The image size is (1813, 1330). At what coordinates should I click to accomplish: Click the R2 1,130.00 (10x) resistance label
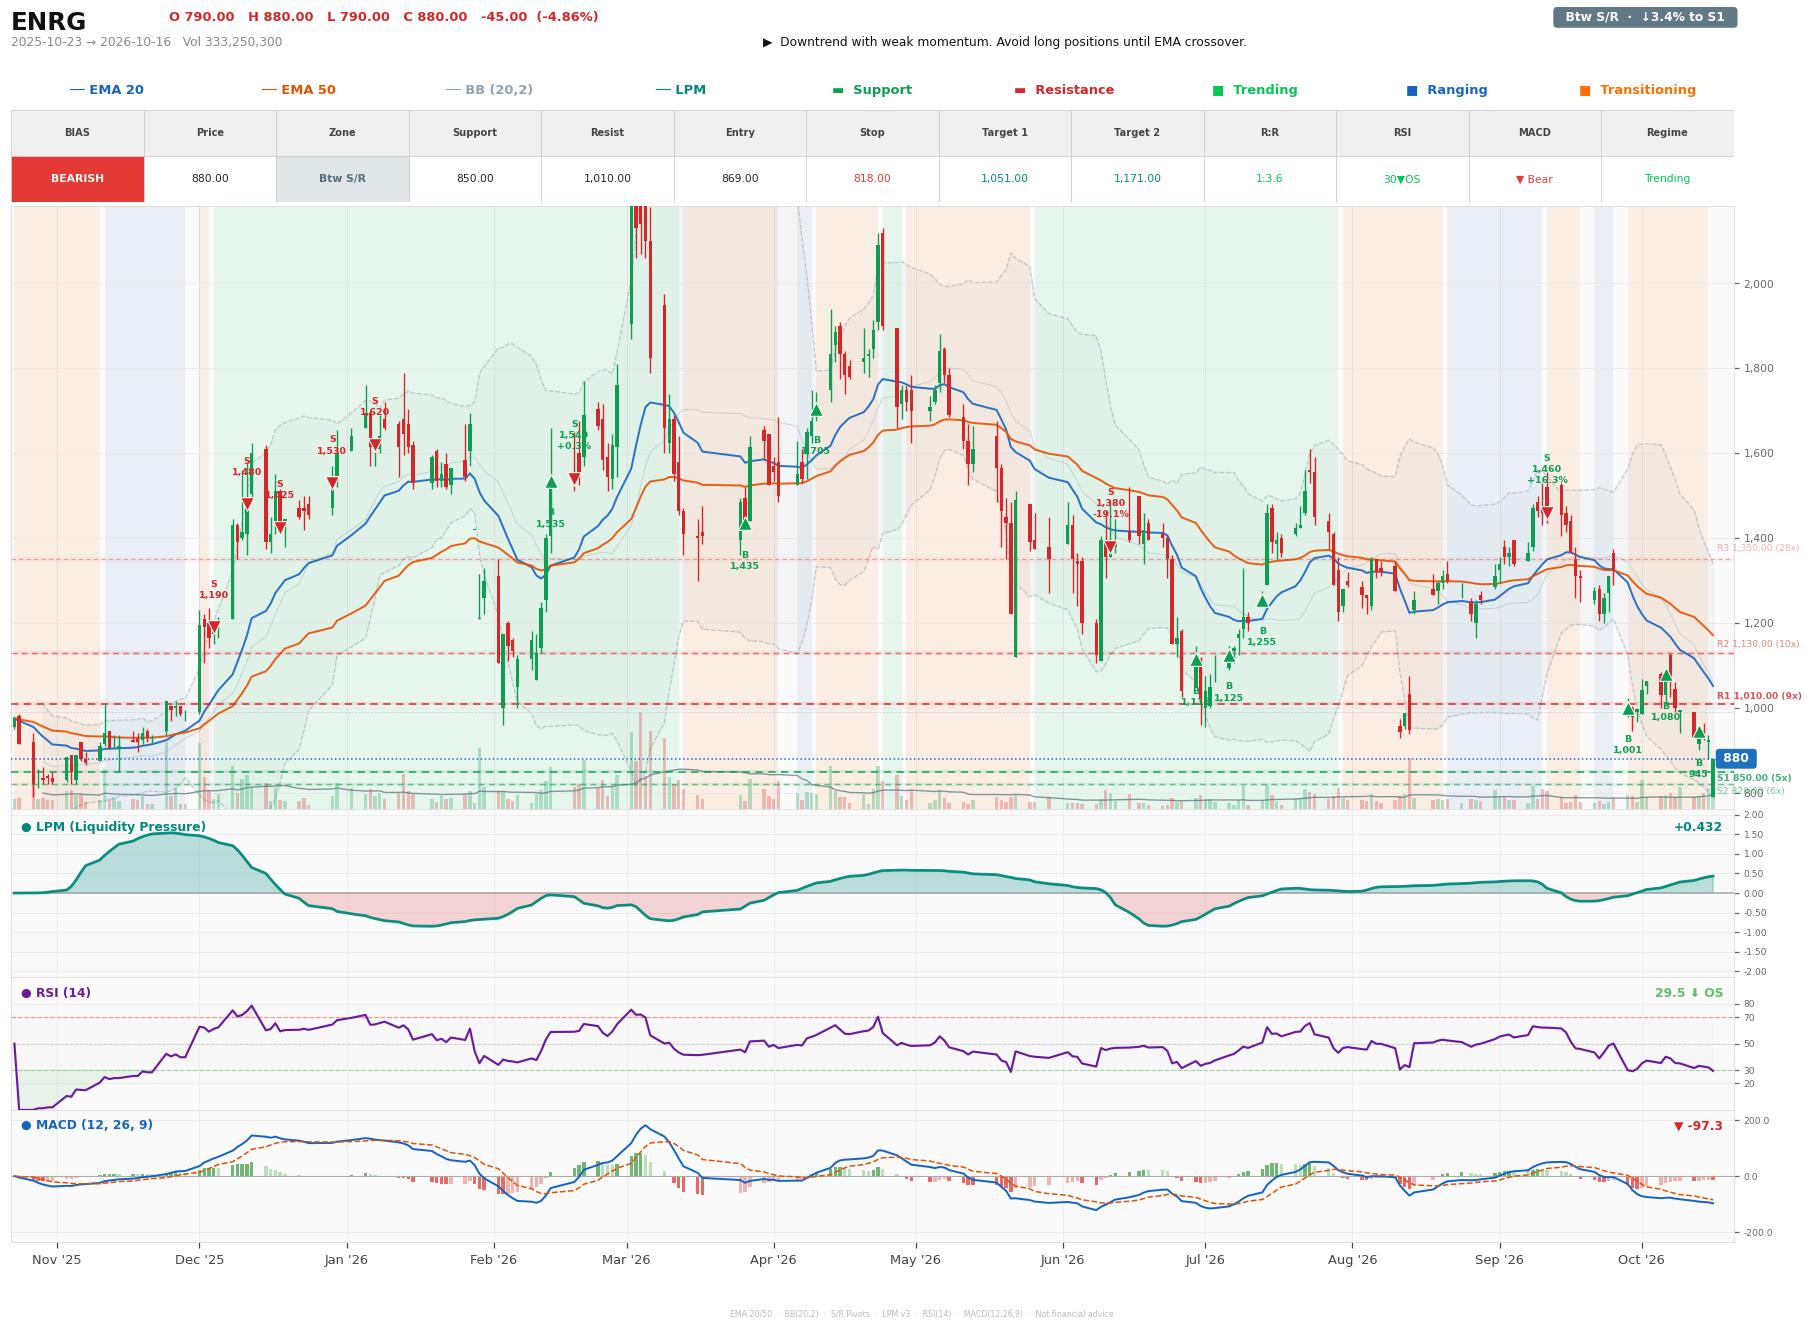(x=1758, y=644)
